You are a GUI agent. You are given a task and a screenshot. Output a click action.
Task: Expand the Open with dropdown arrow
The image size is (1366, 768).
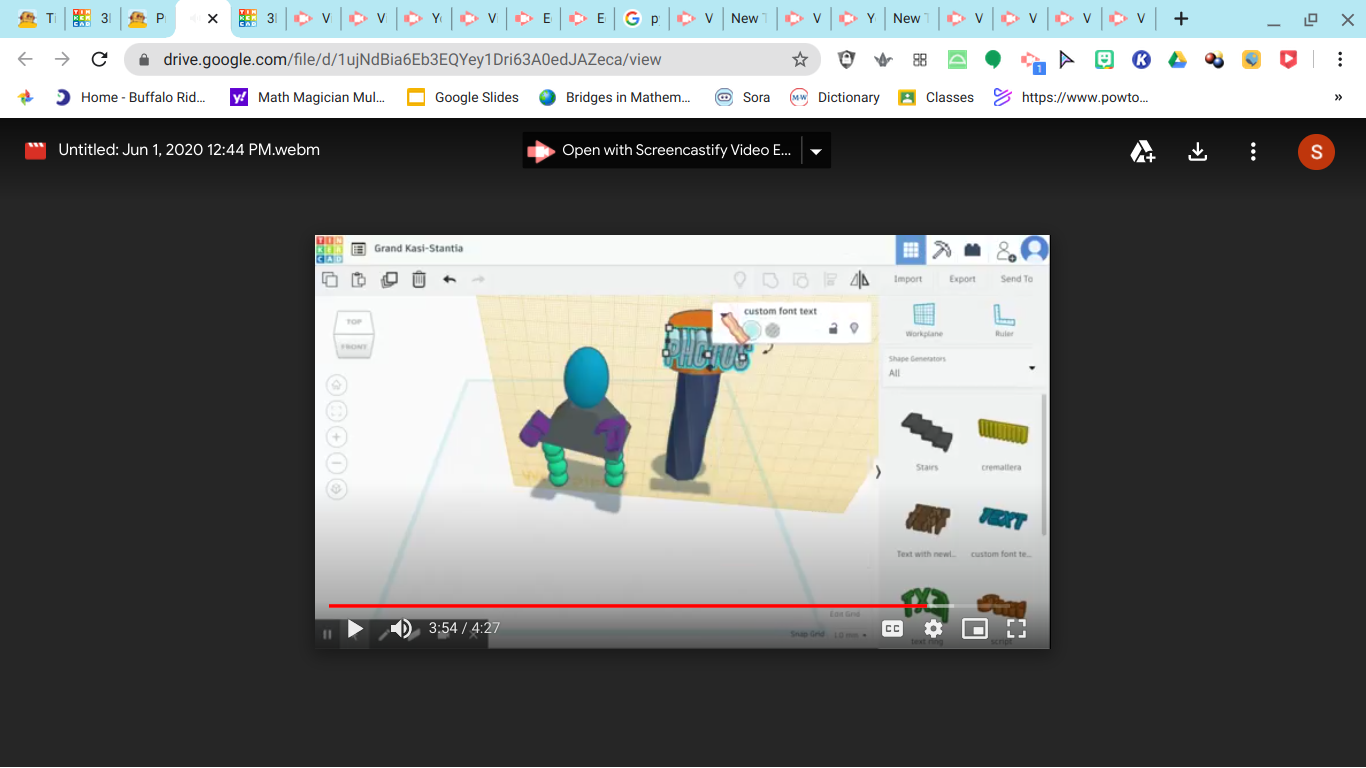pyautogui.click(x=816, y=151)
